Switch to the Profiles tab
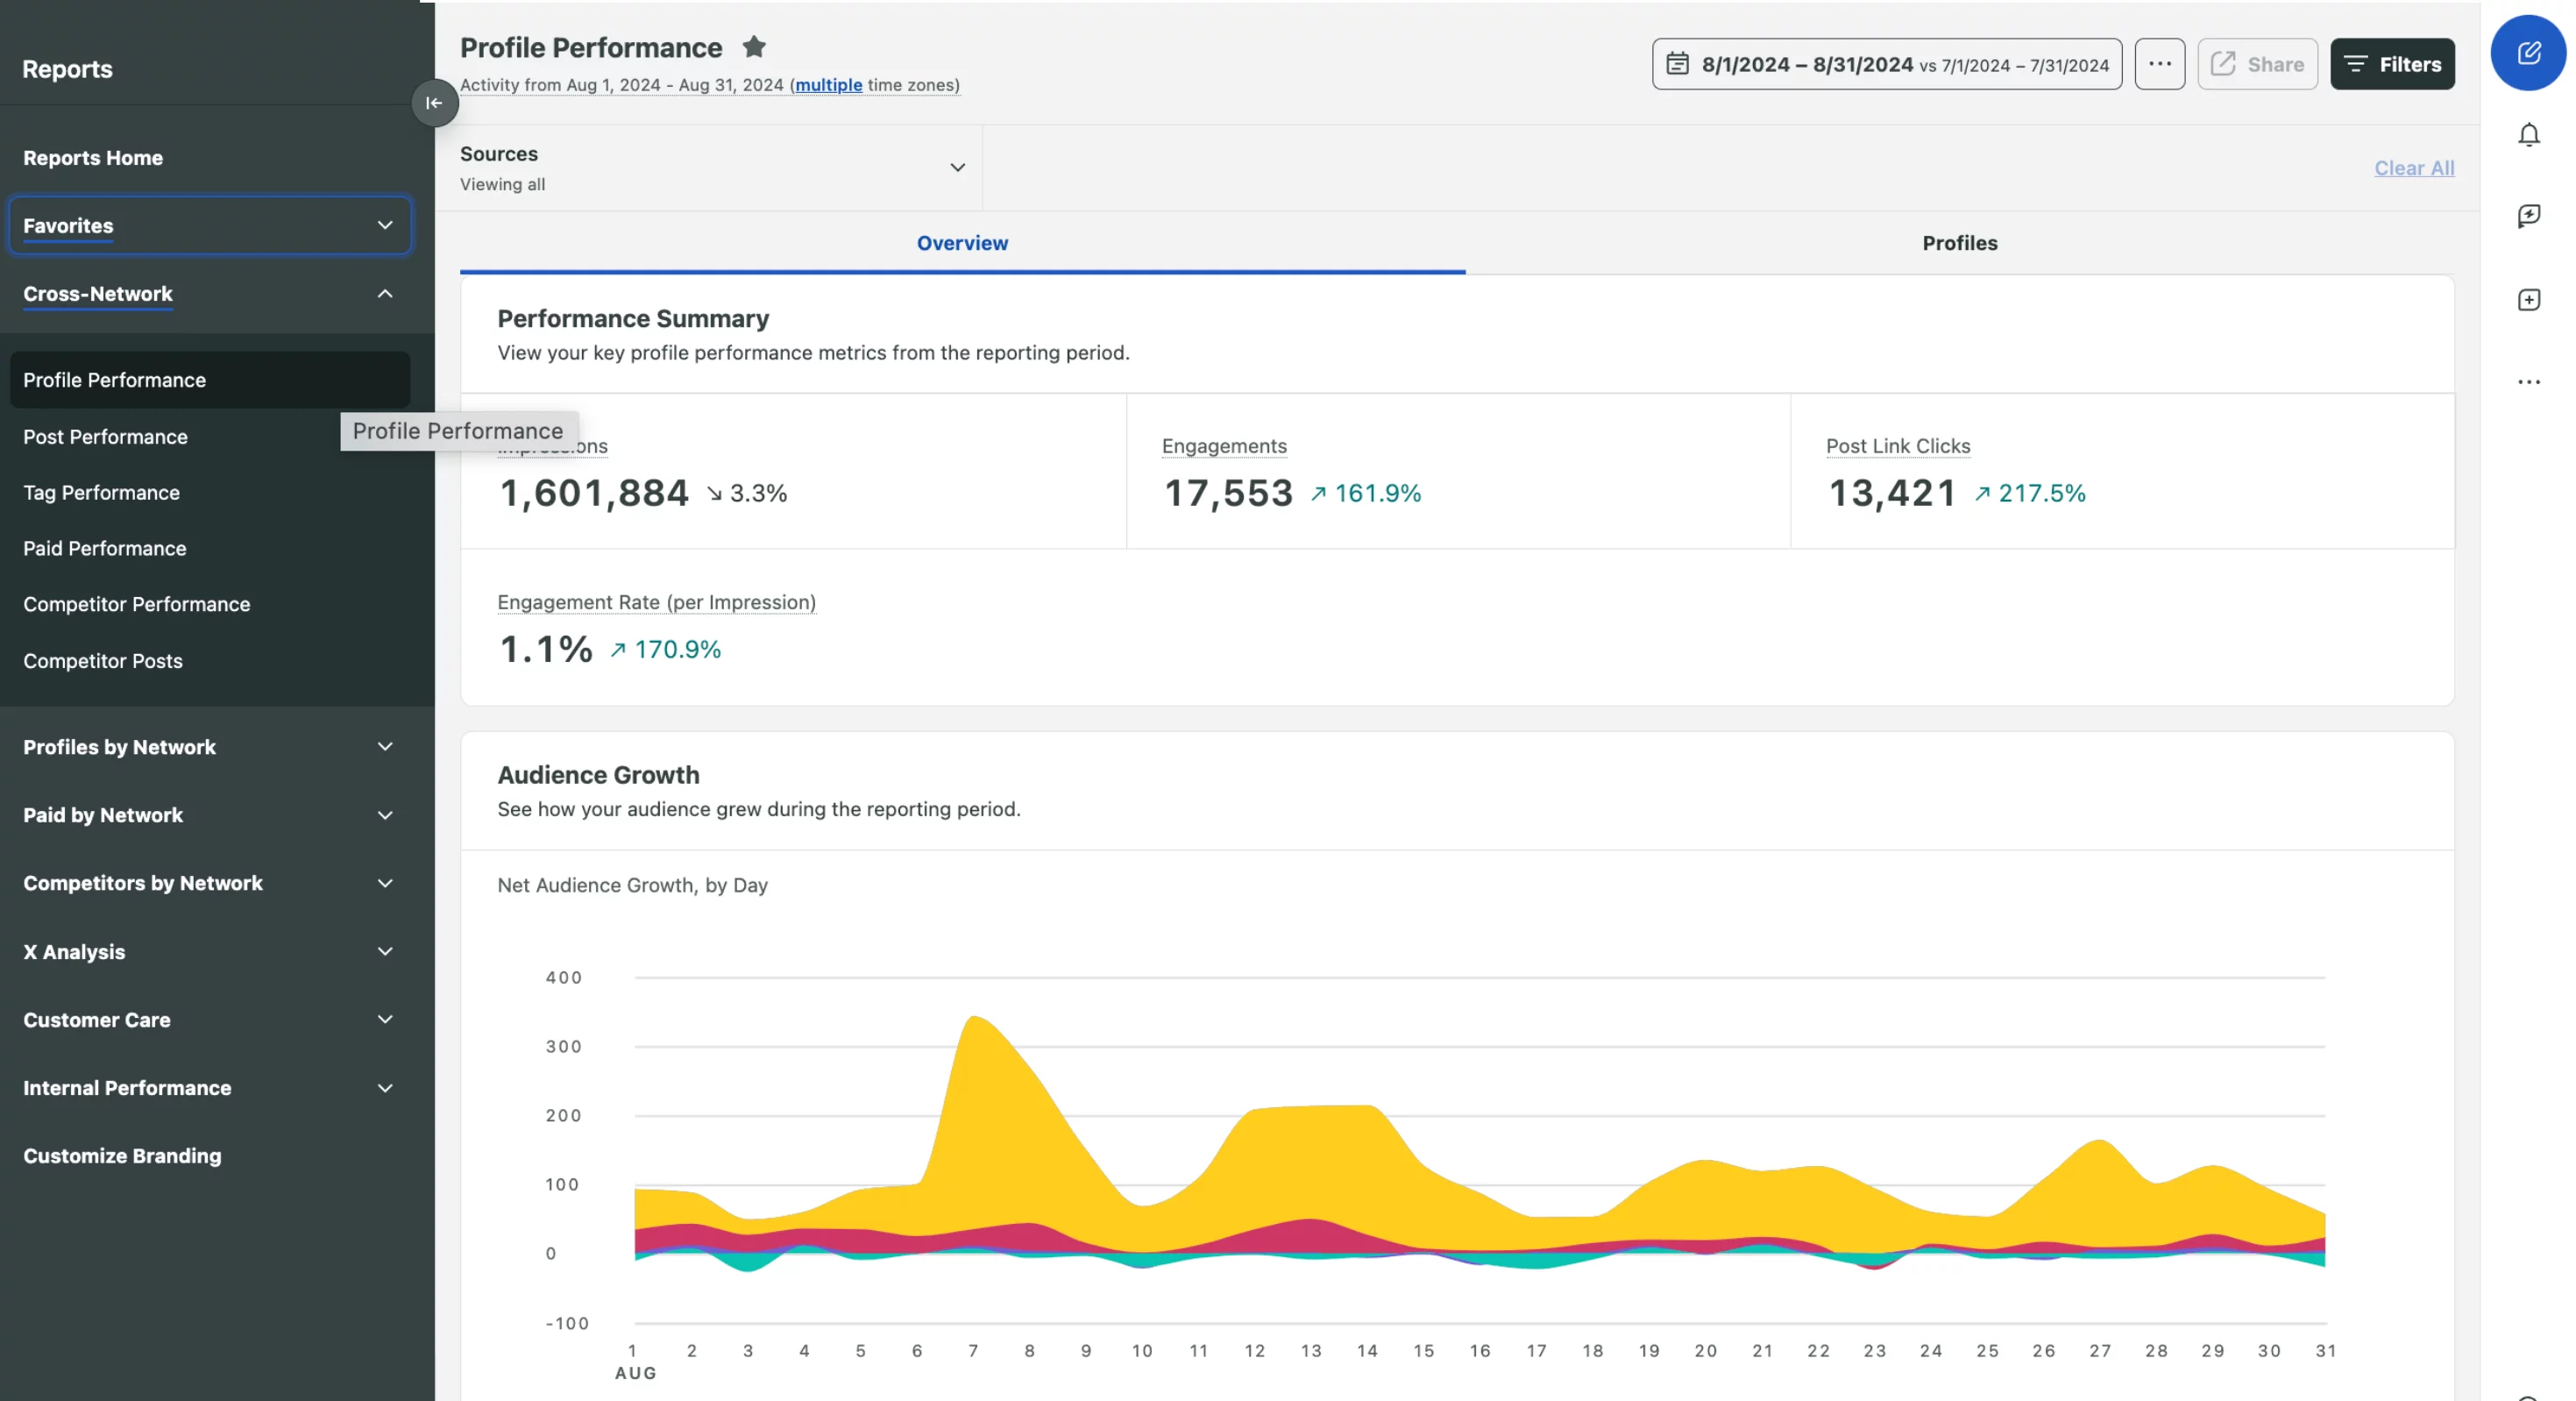2576x1401 pixels. (x=1959, y=243)
